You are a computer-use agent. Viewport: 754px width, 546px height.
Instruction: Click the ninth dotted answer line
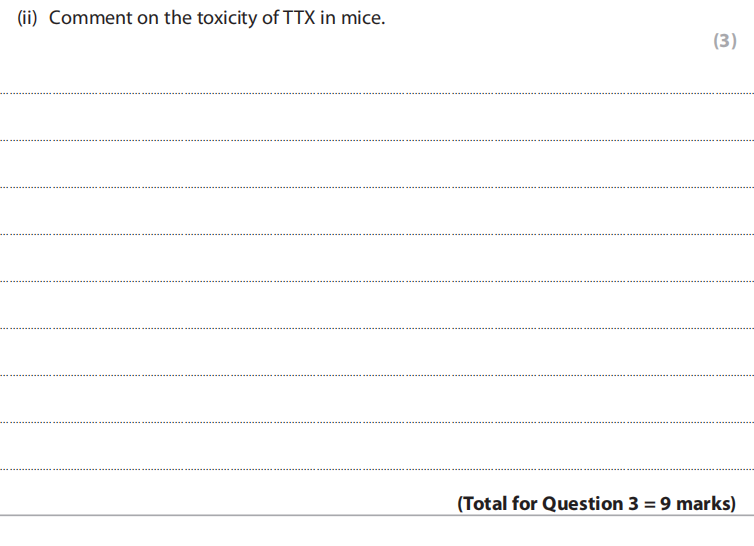tap(377, 469)
